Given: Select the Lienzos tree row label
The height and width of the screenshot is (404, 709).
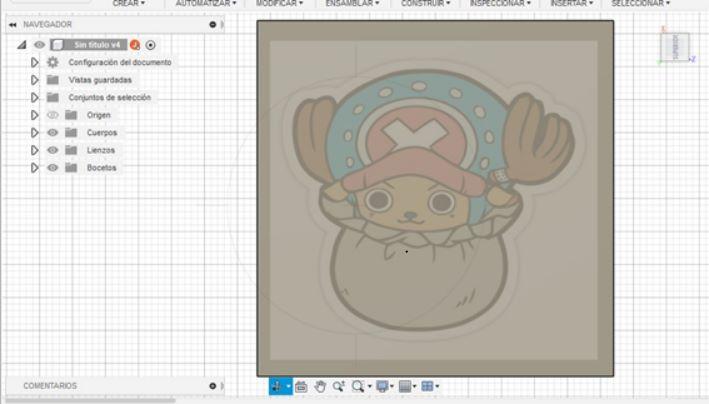Looking at the screenshot, I should click(x=101, y=150).
